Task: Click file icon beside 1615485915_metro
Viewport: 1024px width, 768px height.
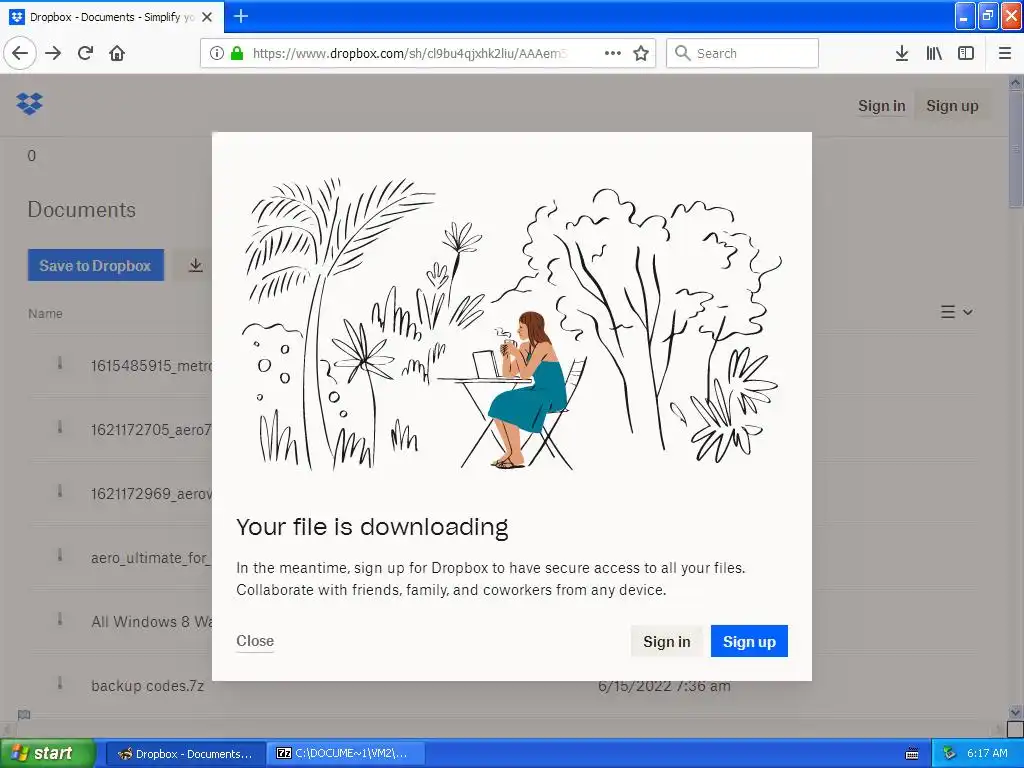Action: point(60,362)
